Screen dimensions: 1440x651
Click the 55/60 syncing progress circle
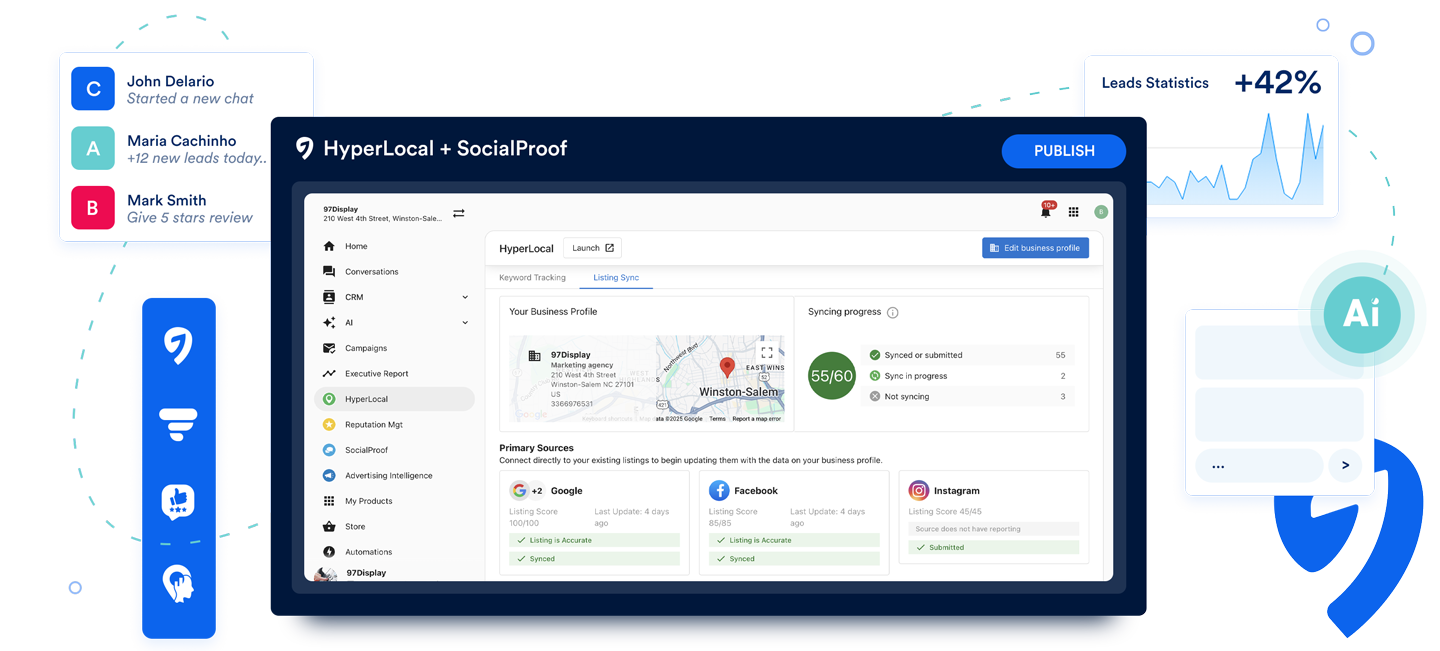pyautogui.click(x=832, y=376)
